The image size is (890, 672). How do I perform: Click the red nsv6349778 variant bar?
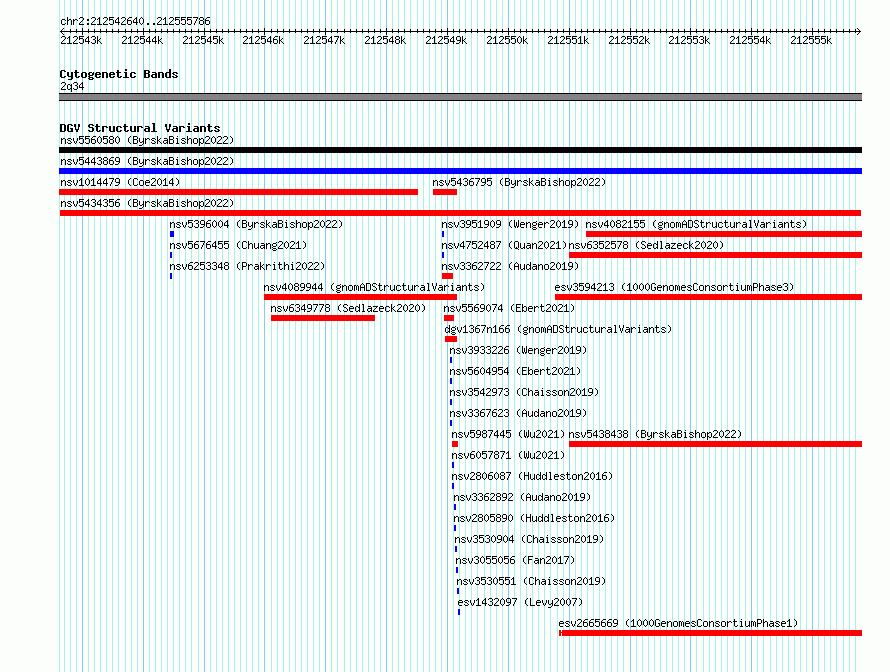coord(323,318)
